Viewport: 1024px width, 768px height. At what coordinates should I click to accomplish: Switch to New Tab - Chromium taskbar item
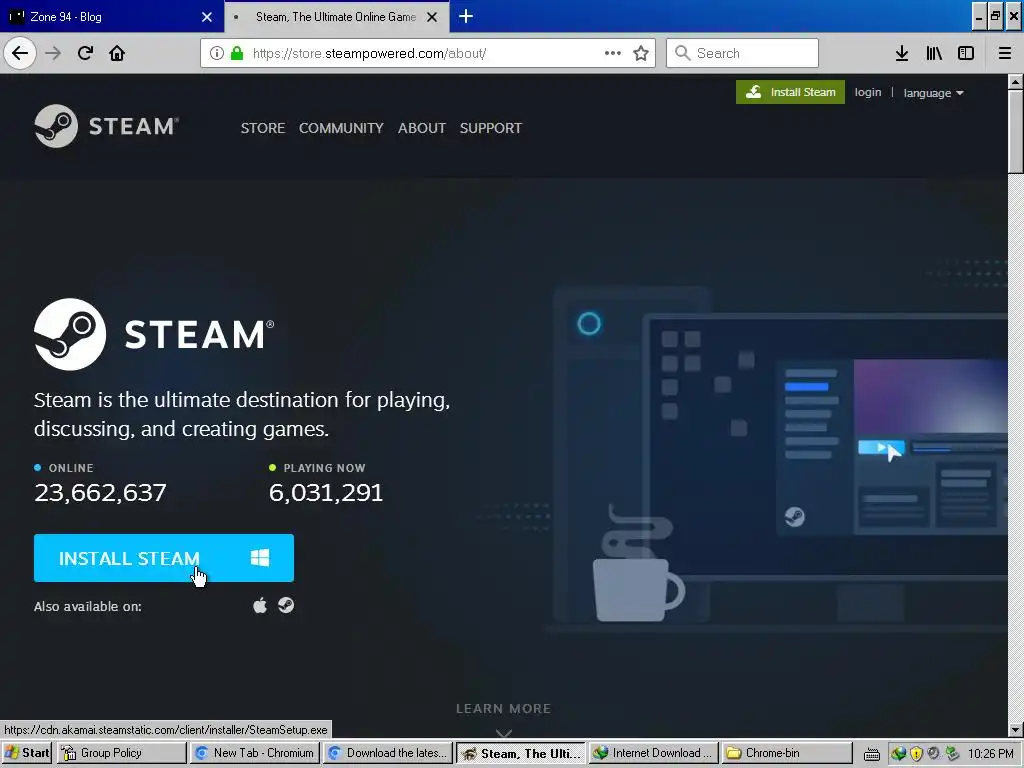[x=256, y=753]
